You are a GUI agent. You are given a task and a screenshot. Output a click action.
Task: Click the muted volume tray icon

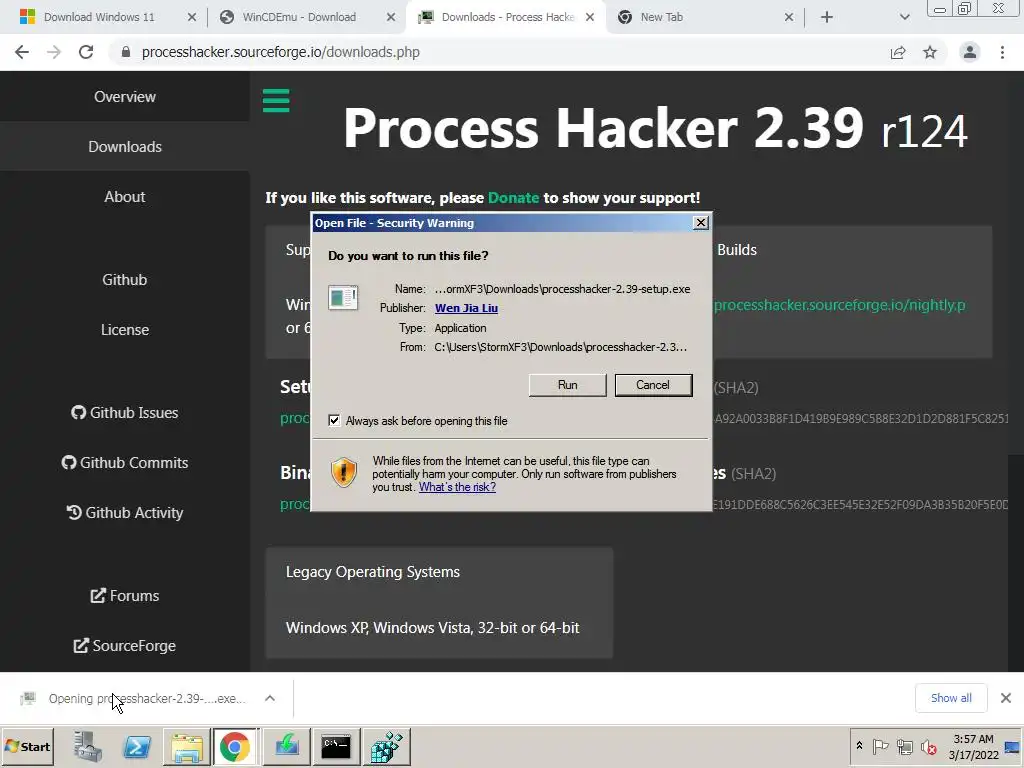coord(929,746)
